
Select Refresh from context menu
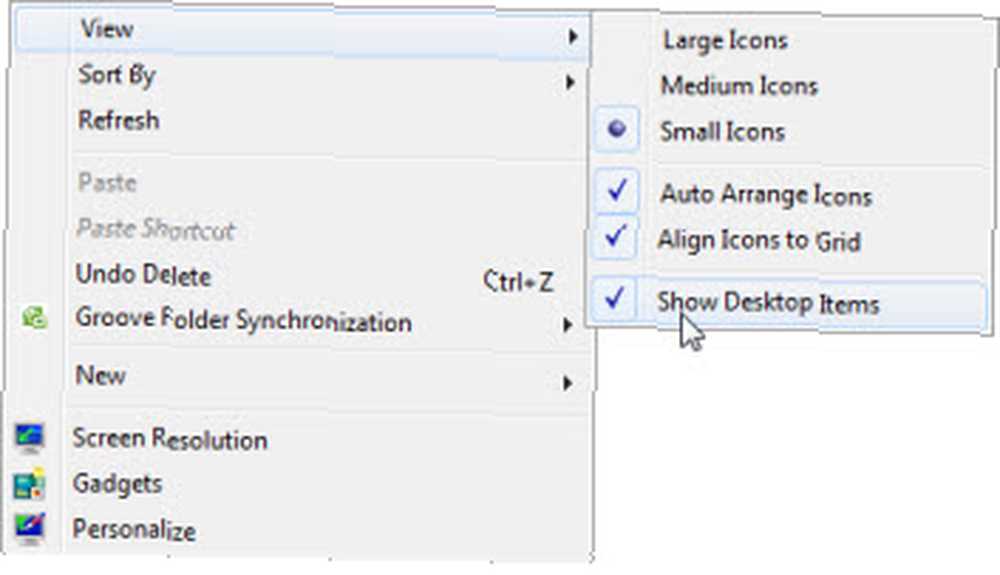coord(119,120)
